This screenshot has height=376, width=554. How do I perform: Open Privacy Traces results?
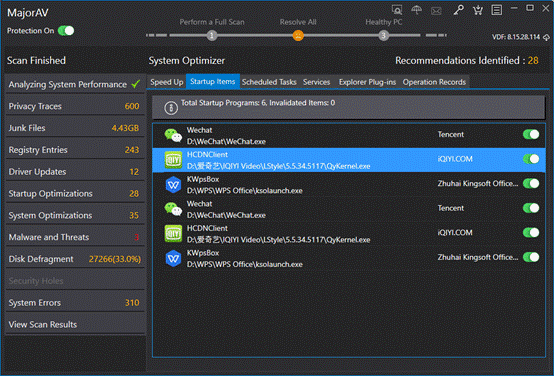pos(75,106)
